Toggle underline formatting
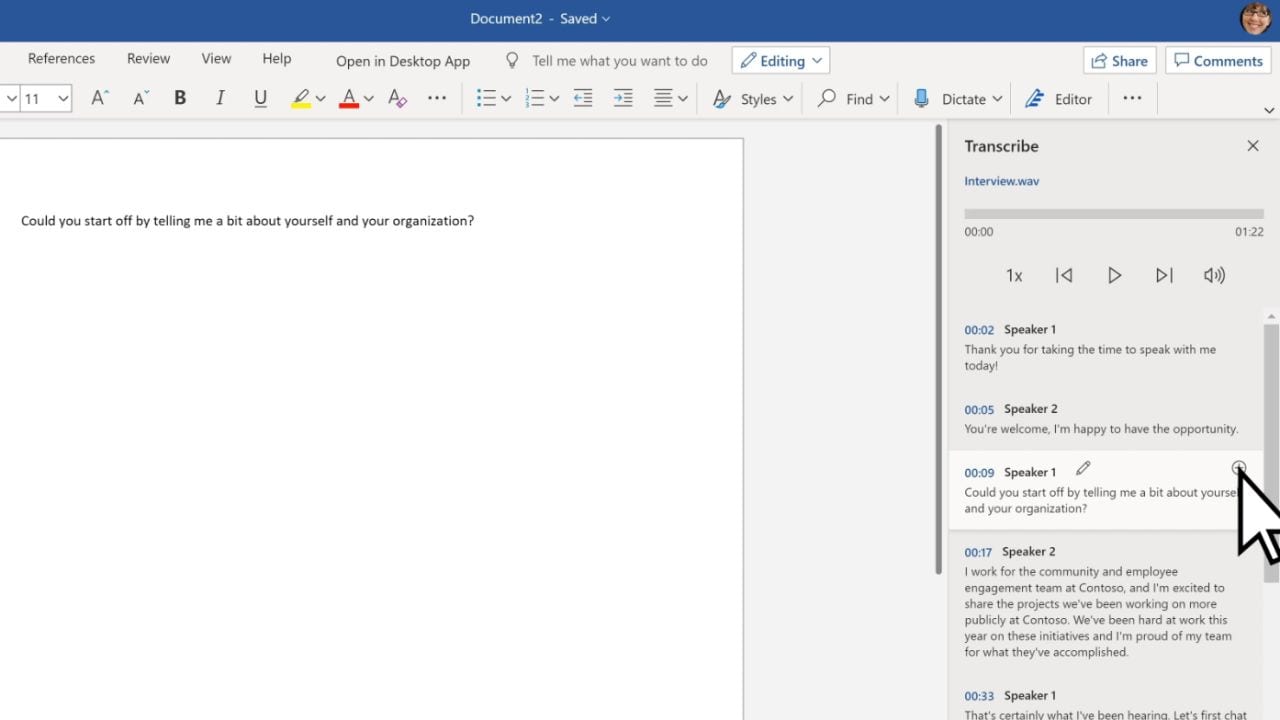 260,98
